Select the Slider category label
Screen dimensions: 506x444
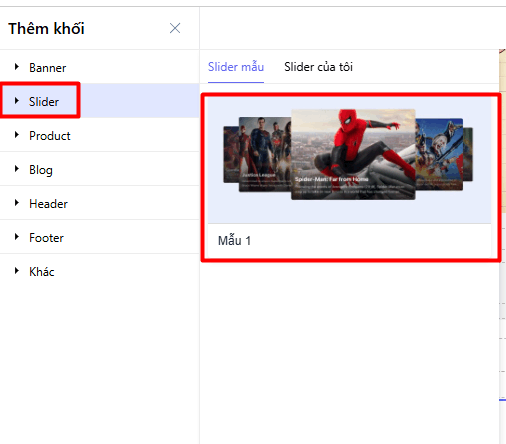(44, 102)
